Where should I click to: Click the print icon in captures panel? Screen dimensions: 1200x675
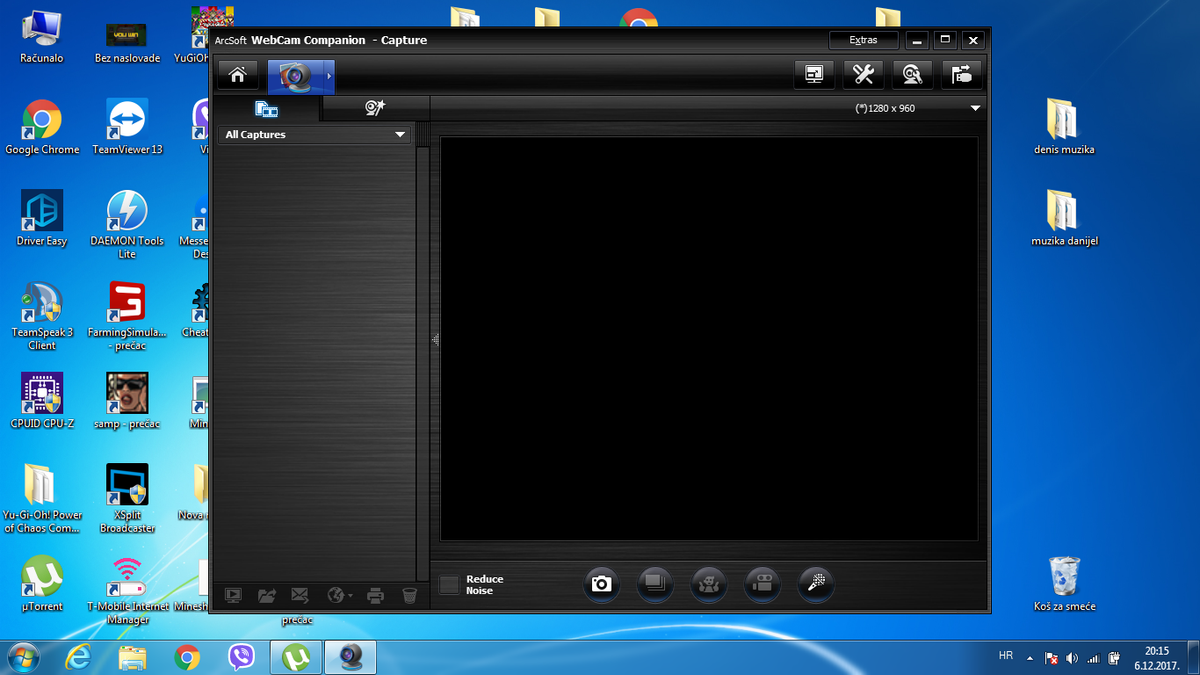pyautogui.click(x=376, y=596)
